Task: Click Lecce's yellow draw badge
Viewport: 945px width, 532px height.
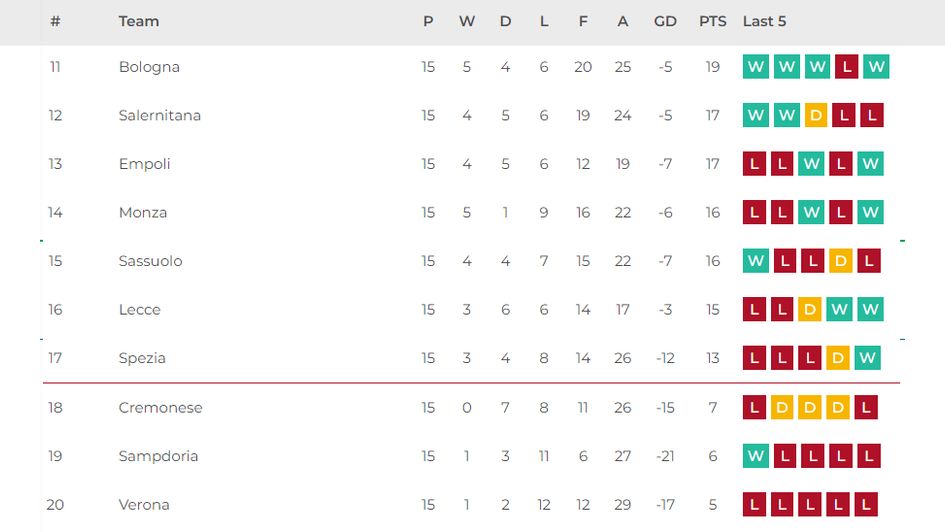Action: (x=810, y=310)
